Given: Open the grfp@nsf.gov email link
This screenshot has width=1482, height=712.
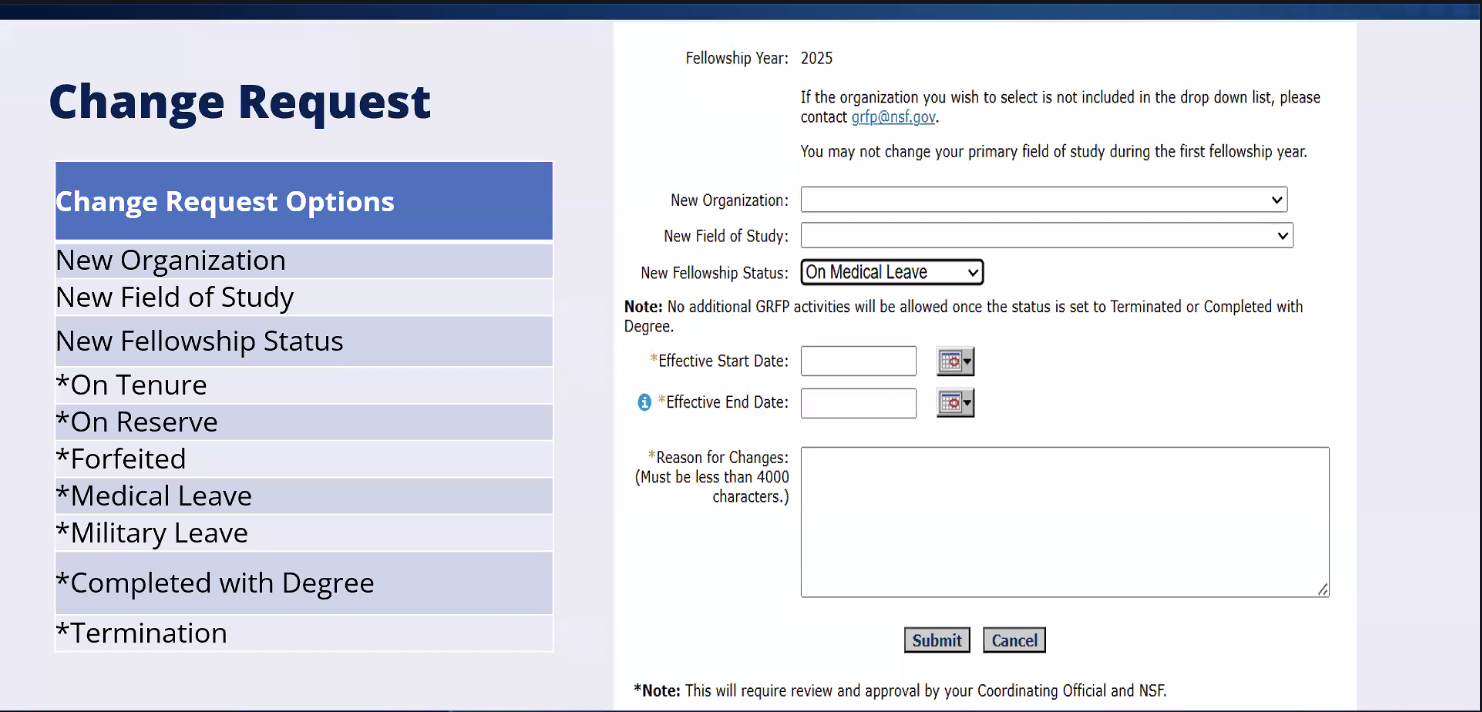Looking at the screenshot, I should [894, 117].
